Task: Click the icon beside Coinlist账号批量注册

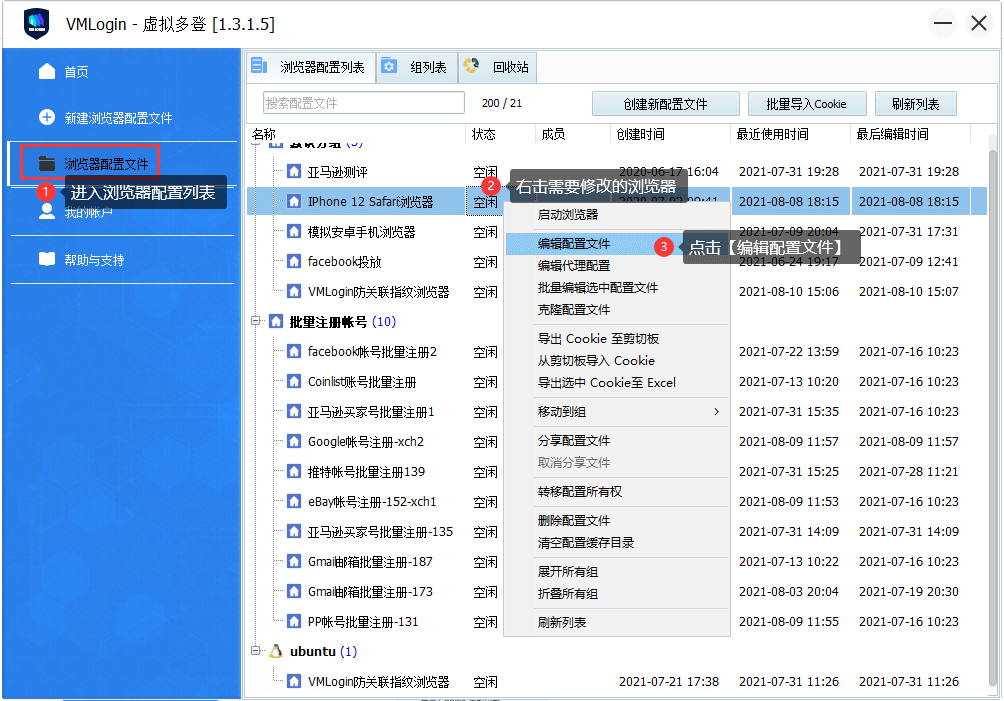Action: tap(294, 382)
